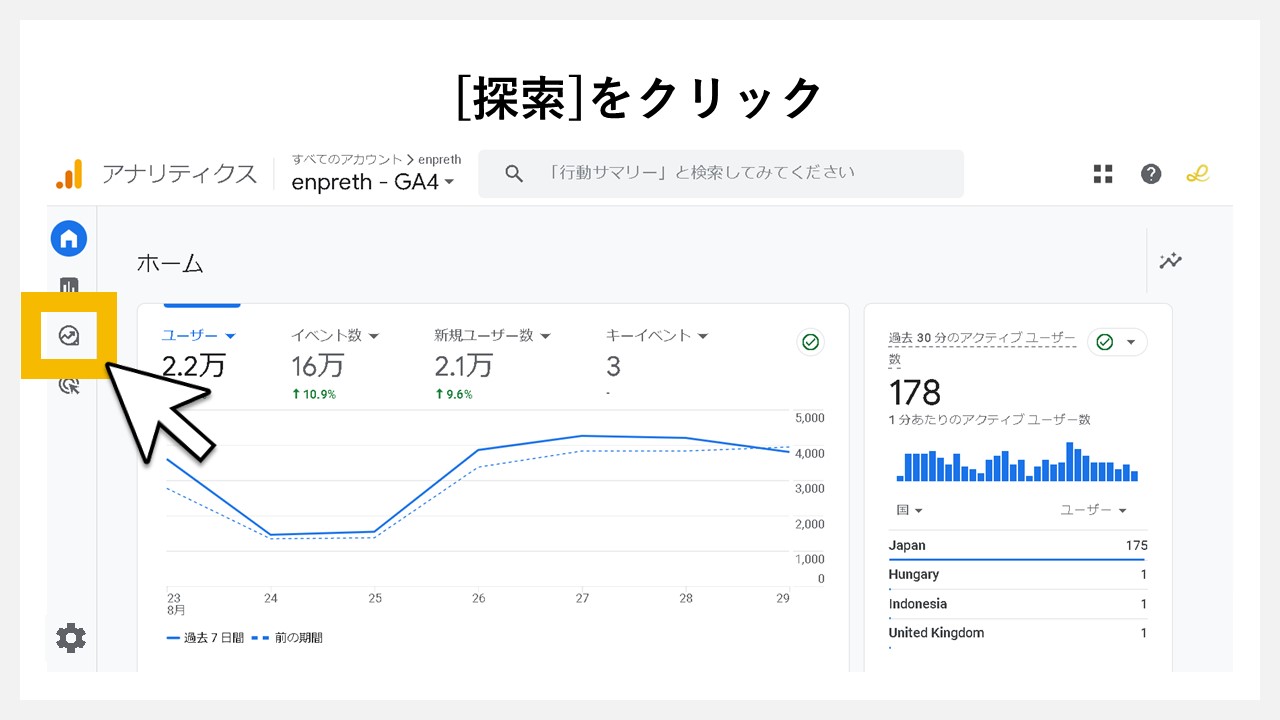1280x720 pixels.
Task: Click the green check badge on realtime card
Action: [x=1104, y=342]
